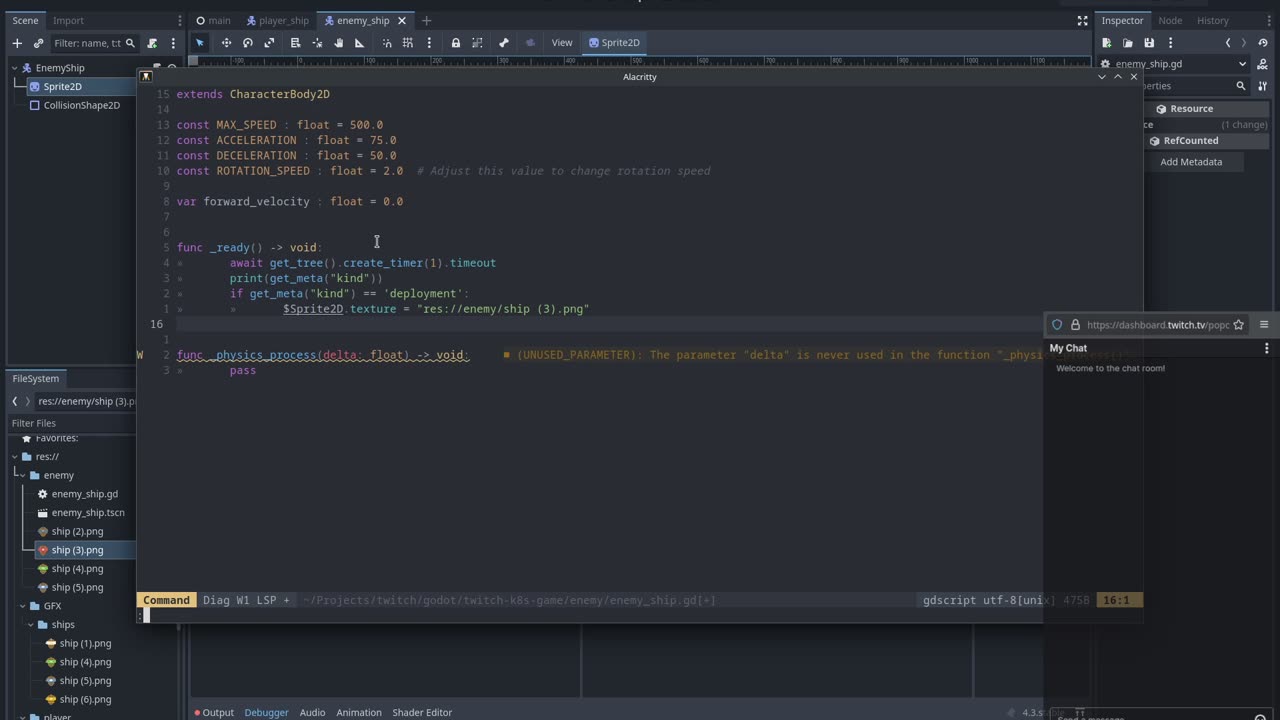Click the Add Metadata button
Image resolution: width=1280 pixels, height=720 pixels.
pos(1191,162)
